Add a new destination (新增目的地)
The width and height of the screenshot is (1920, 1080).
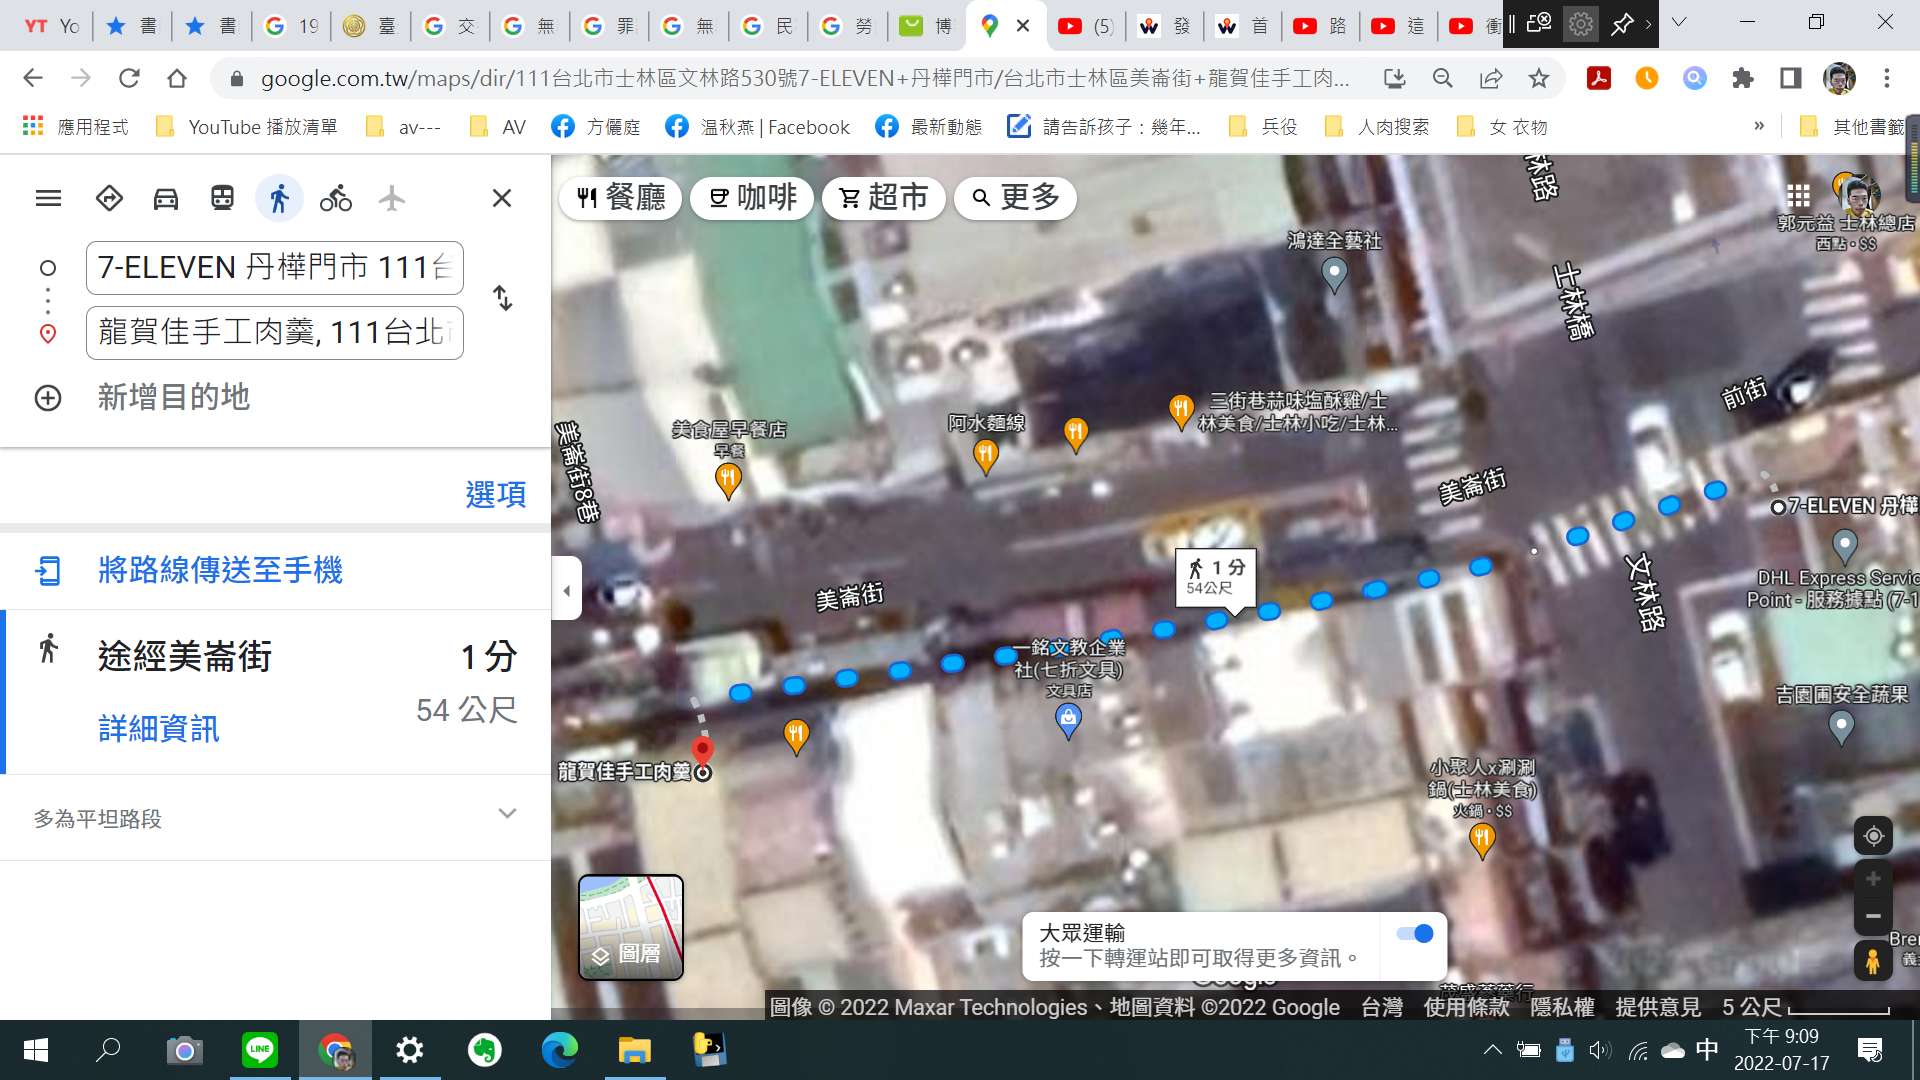(173, 397)
